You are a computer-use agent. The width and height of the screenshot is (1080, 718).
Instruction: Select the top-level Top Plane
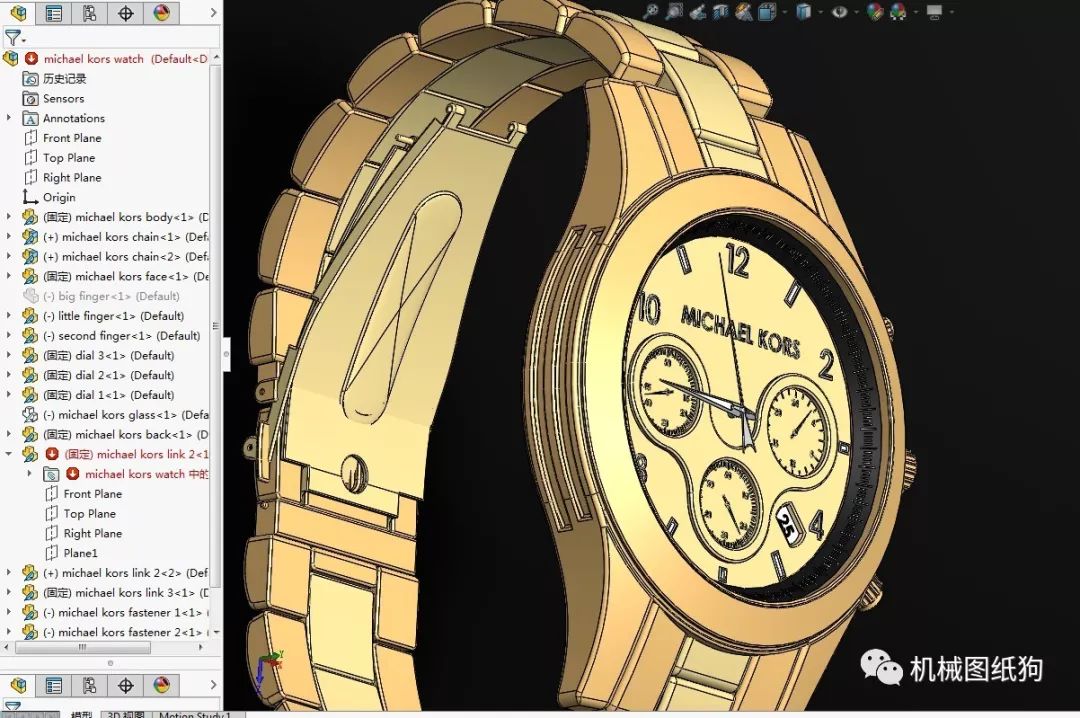(x=59, y=158)
